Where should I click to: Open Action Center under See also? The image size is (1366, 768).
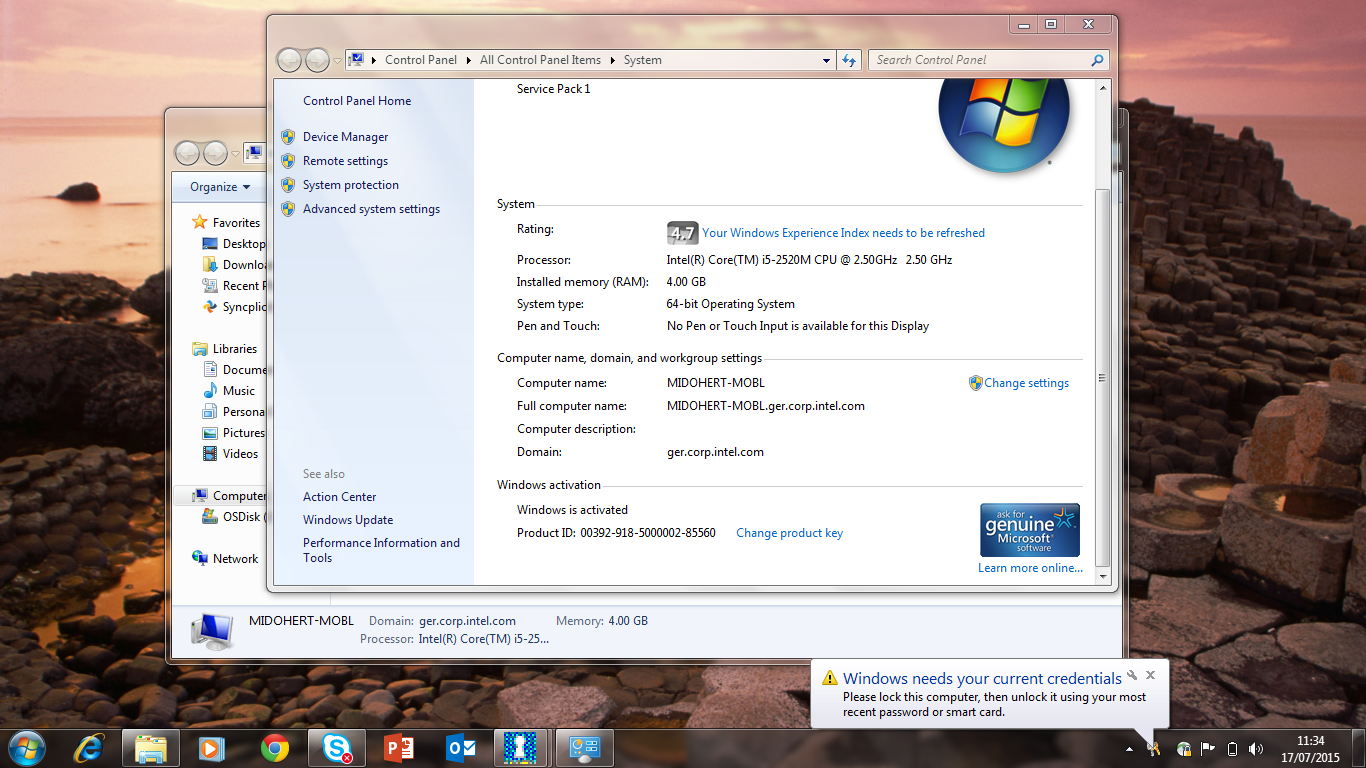tap(340, 497)
